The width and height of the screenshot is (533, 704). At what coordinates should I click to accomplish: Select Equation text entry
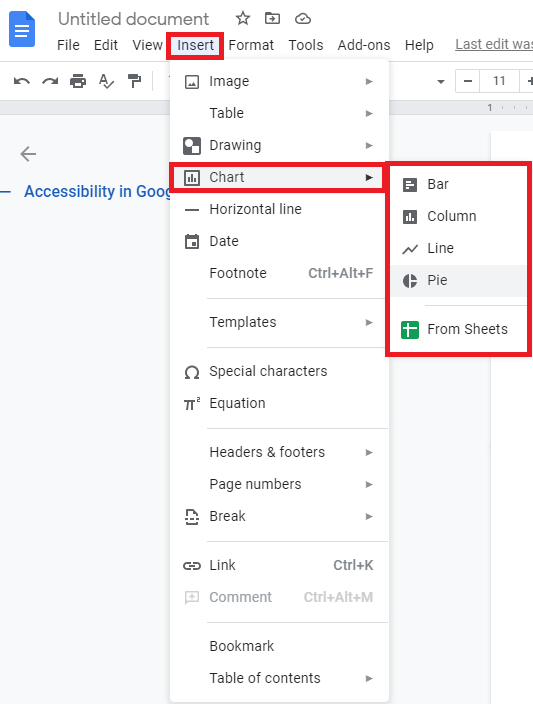pyautogui.click(x=237, y=404)
